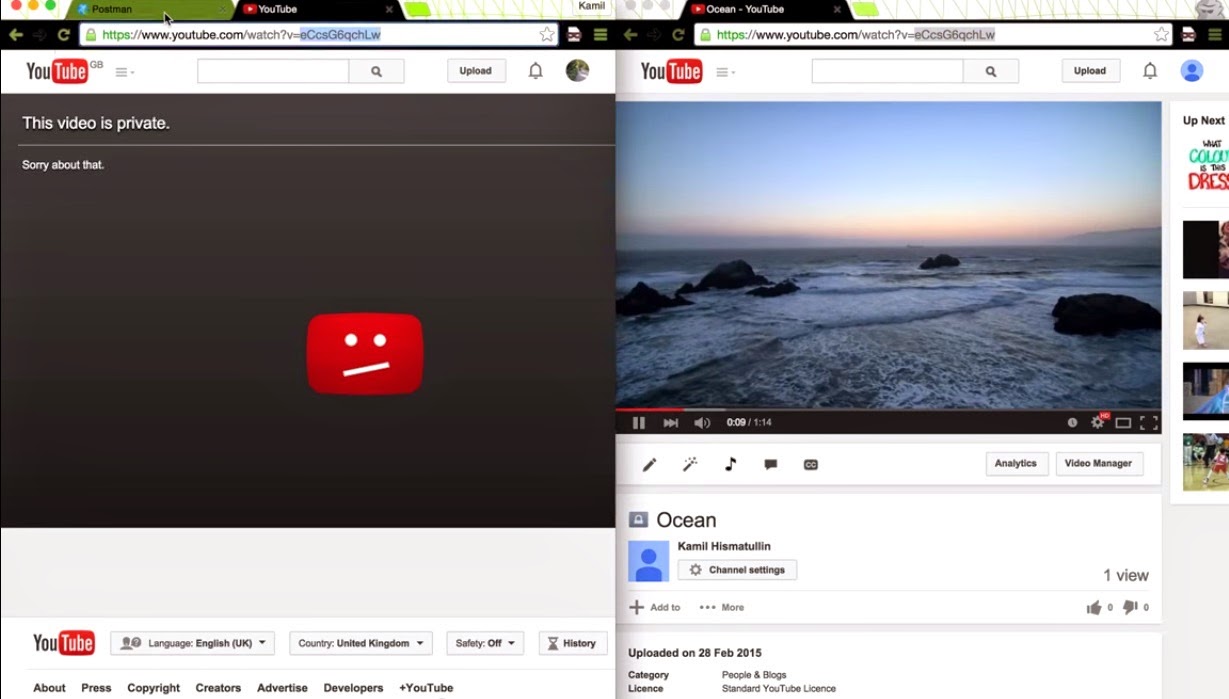Open Video Manager button
The image size is (1229, 699).
pyautogui.click(x=1098, y=463)
